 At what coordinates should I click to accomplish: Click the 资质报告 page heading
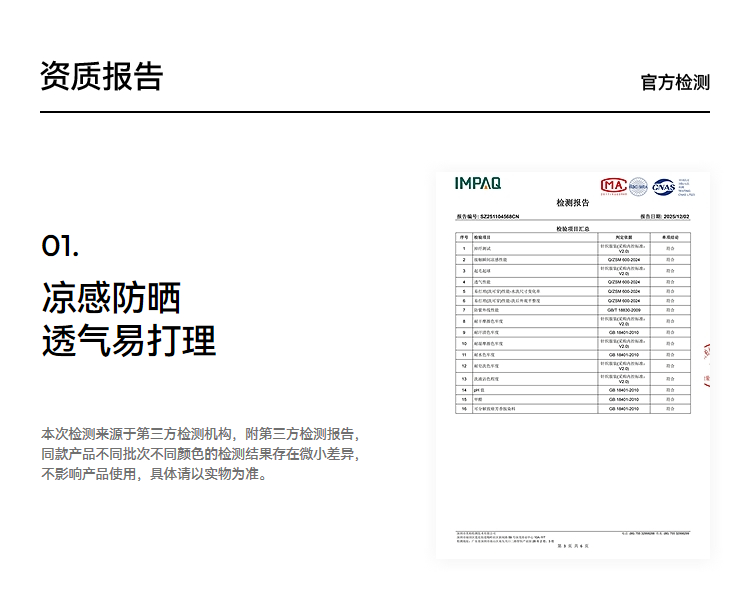(x=102, y=77)
